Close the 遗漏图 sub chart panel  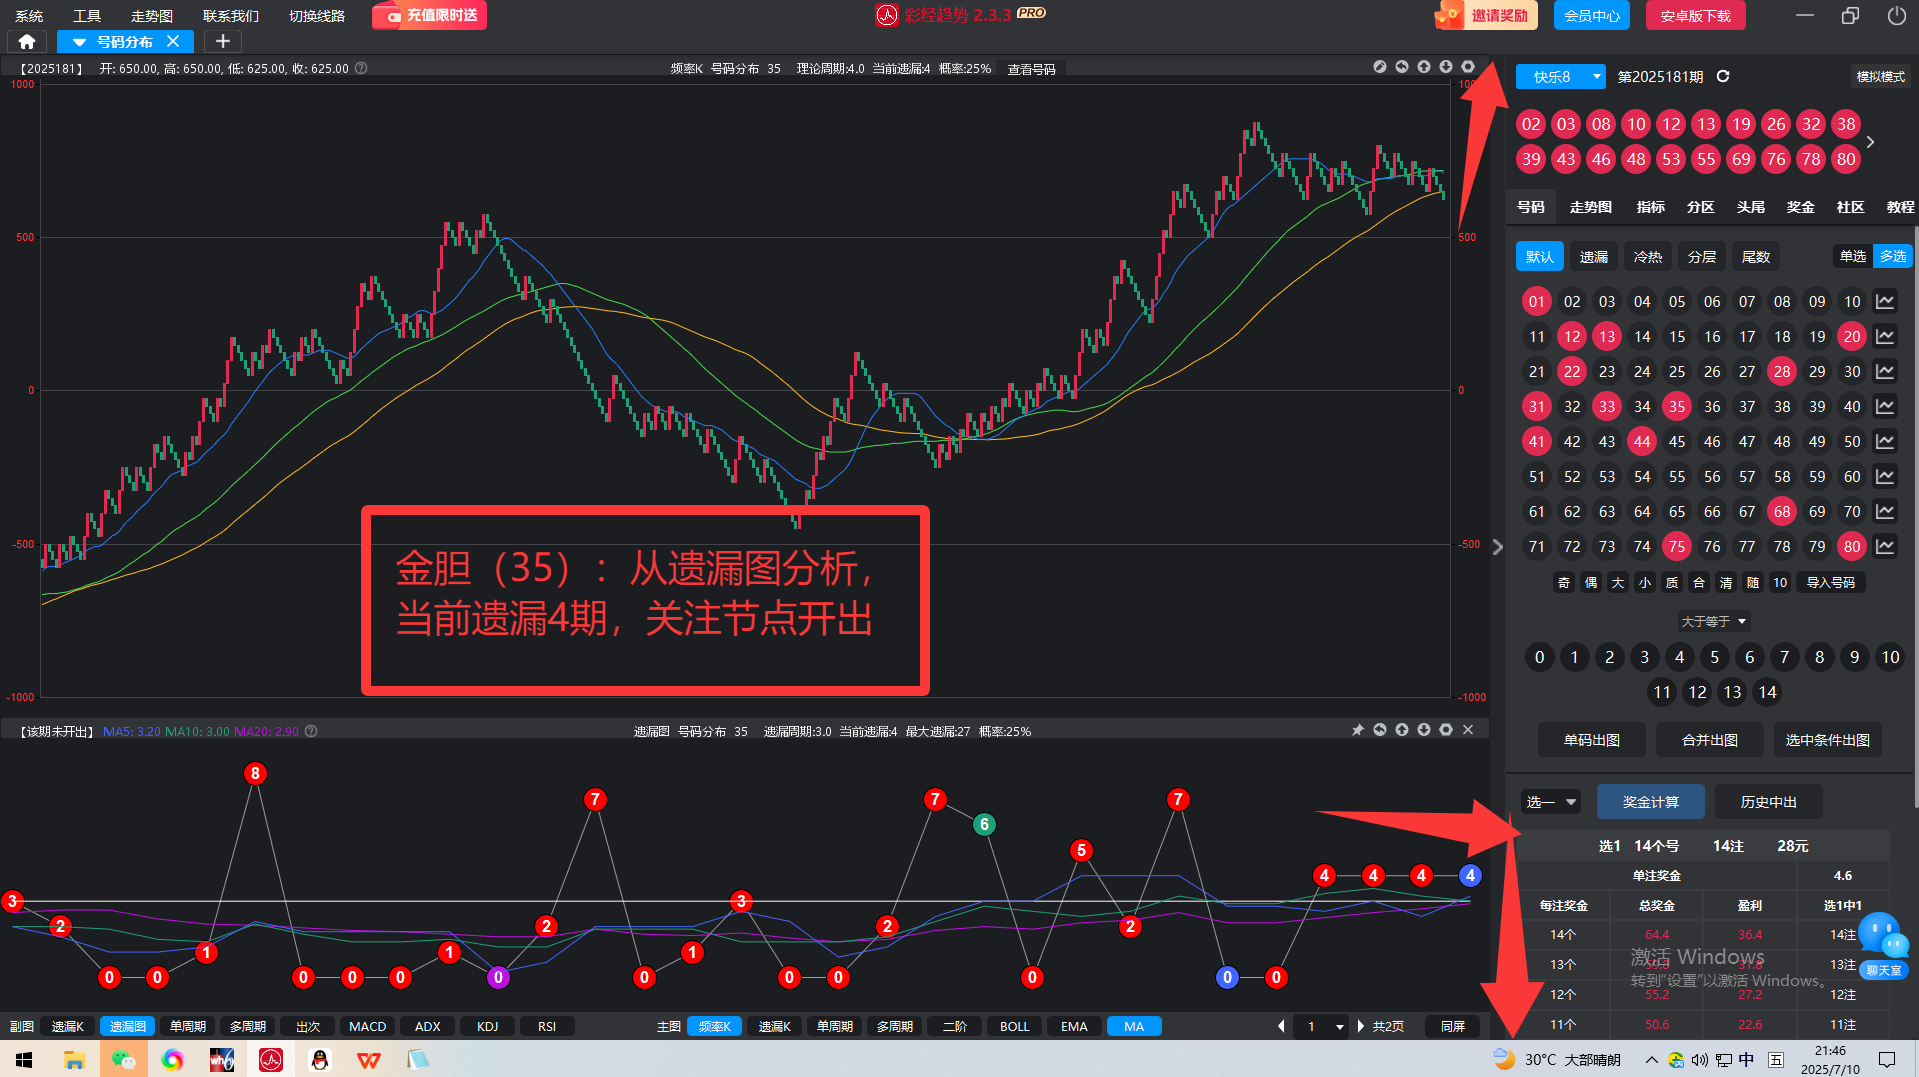click(1468, 730)
